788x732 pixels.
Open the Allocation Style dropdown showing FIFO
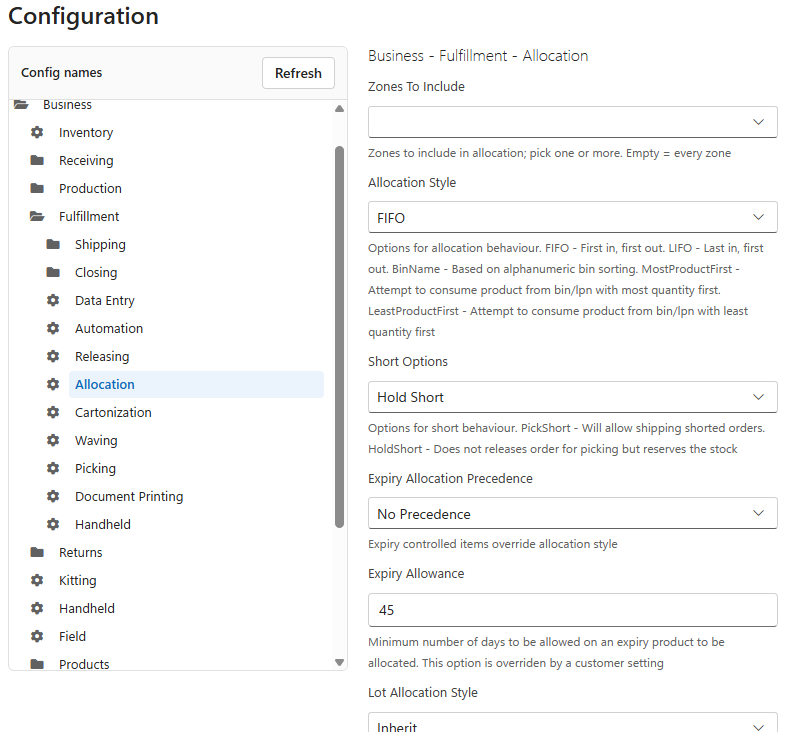(572, 217)
